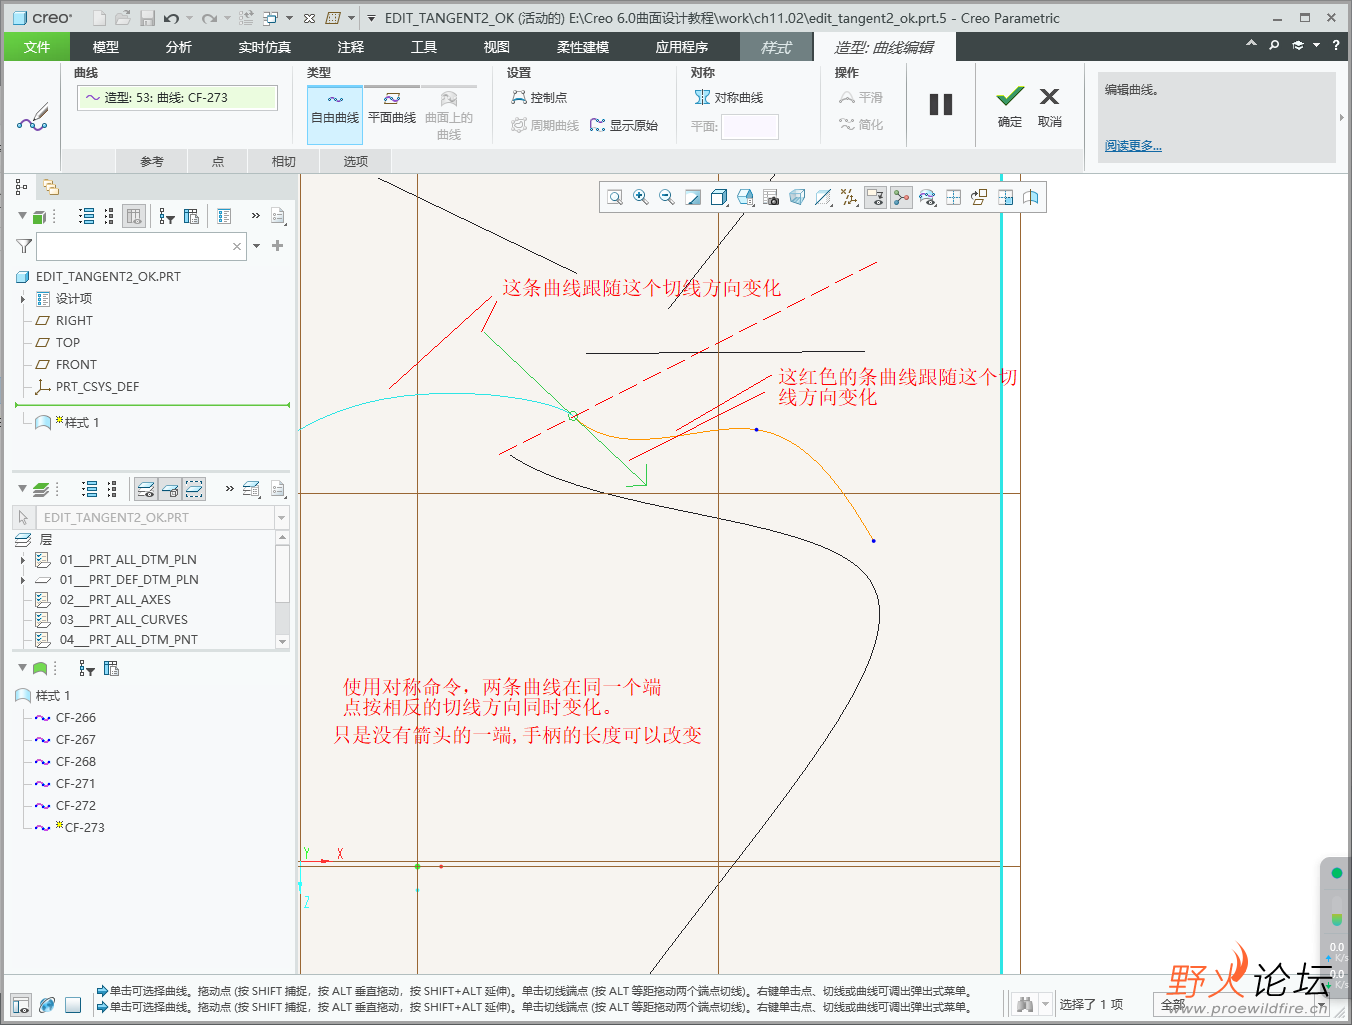Screen dimensions: 1352x1025
Task: Toggle 控制点 control points option
Action: click(x=540, y=97)
